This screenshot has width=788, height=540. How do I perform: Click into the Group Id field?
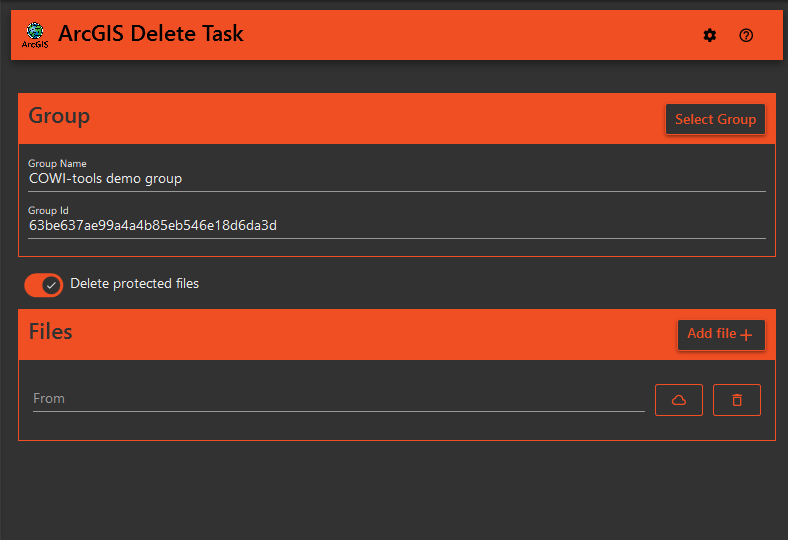click(152, 226)
